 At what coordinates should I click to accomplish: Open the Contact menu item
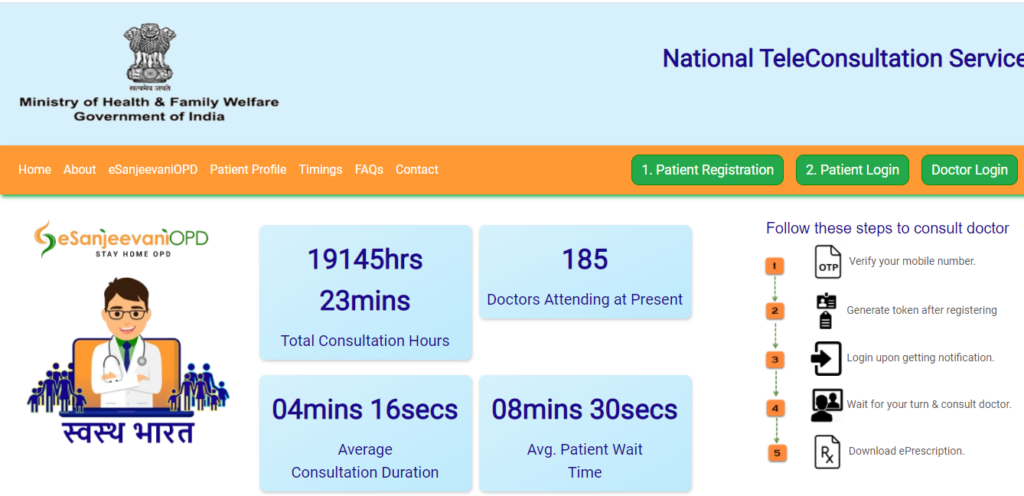(417, 170)
